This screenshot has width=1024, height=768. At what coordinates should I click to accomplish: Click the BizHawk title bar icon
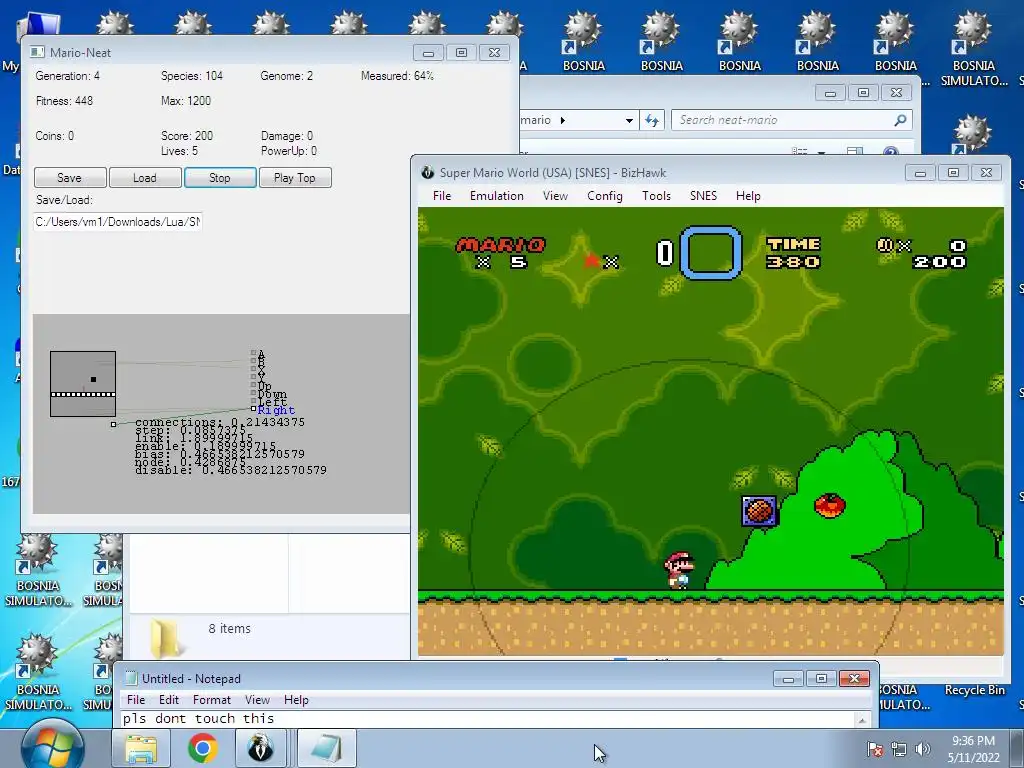point(428,172)
